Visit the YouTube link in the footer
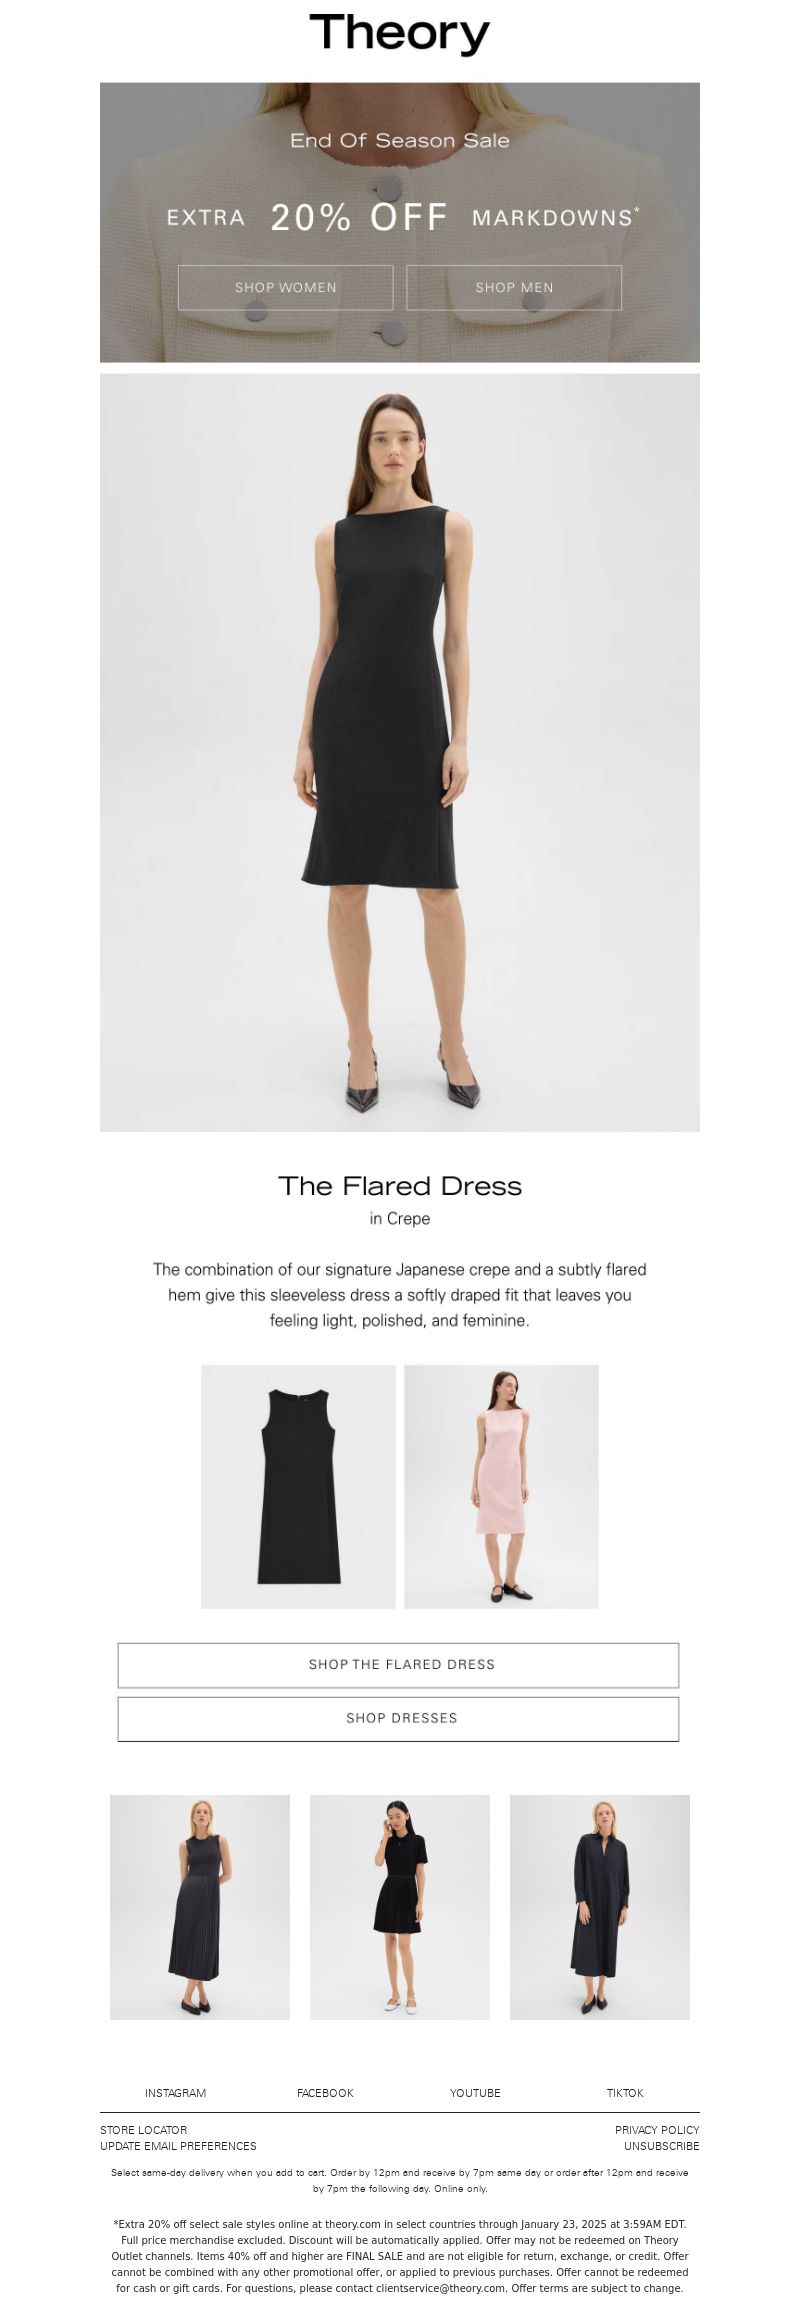 (475, 2093)
